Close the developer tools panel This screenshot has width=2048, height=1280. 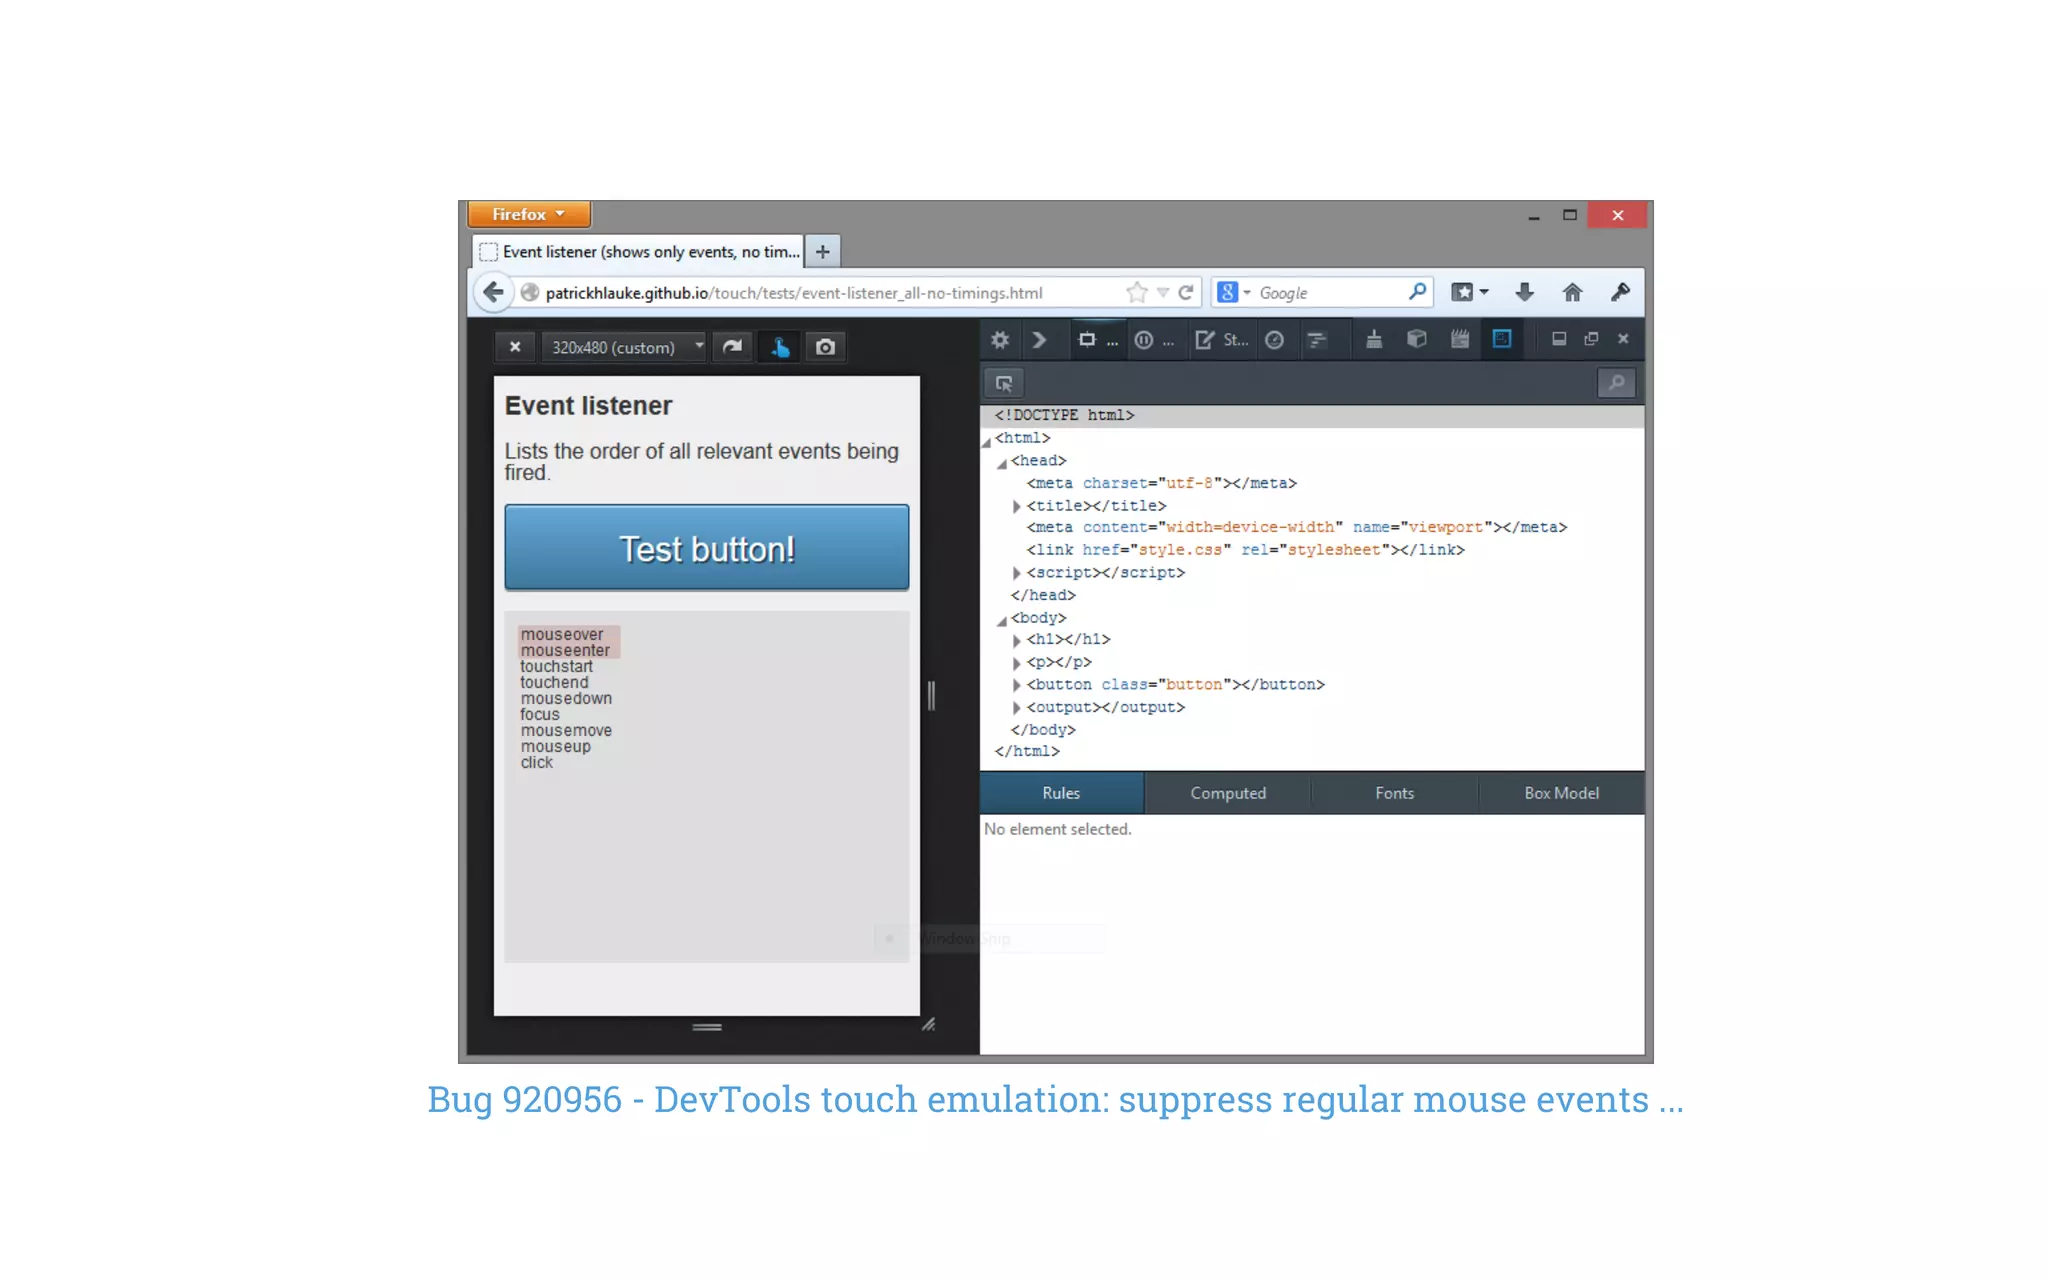(1623, 339)
